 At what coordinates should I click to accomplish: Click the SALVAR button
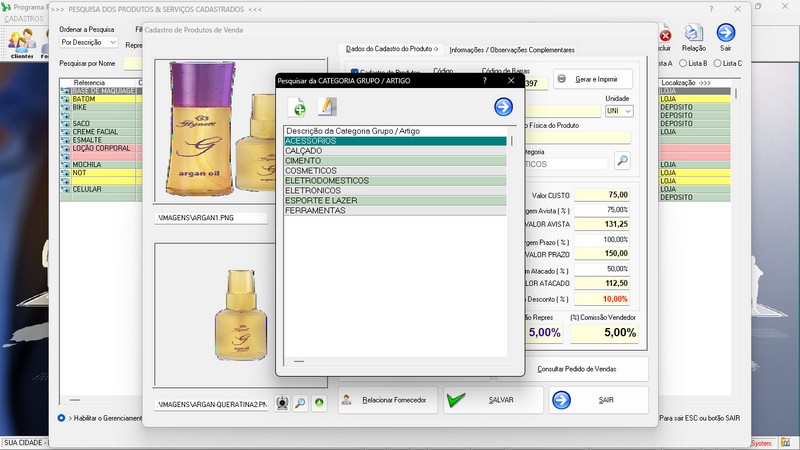click(493, 400)
